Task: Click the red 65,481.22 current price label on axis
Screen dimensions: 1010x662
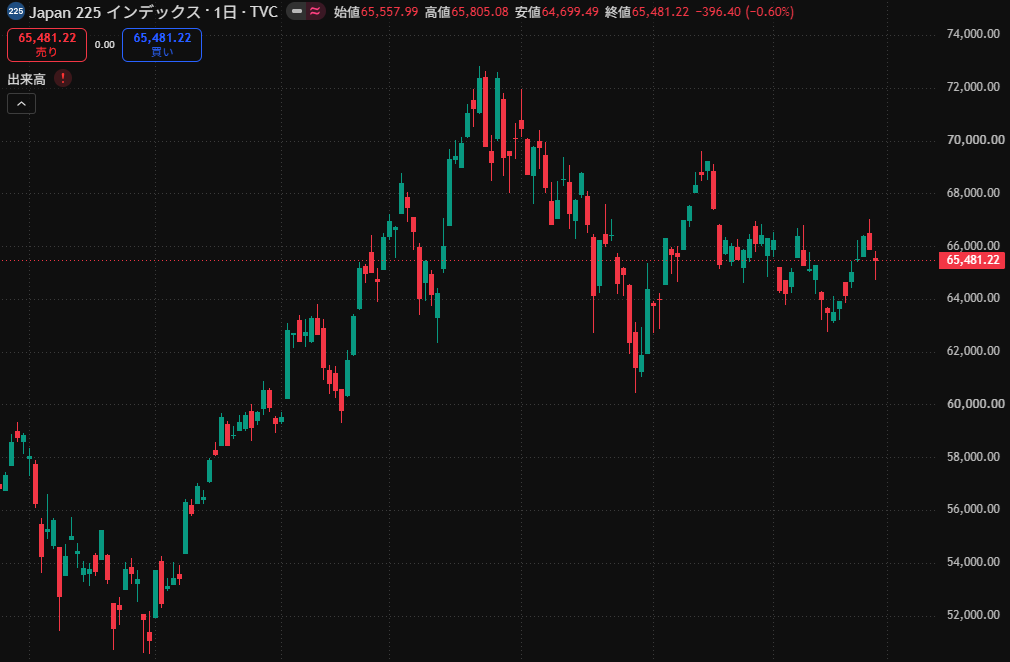Action: tap(972, 260)
